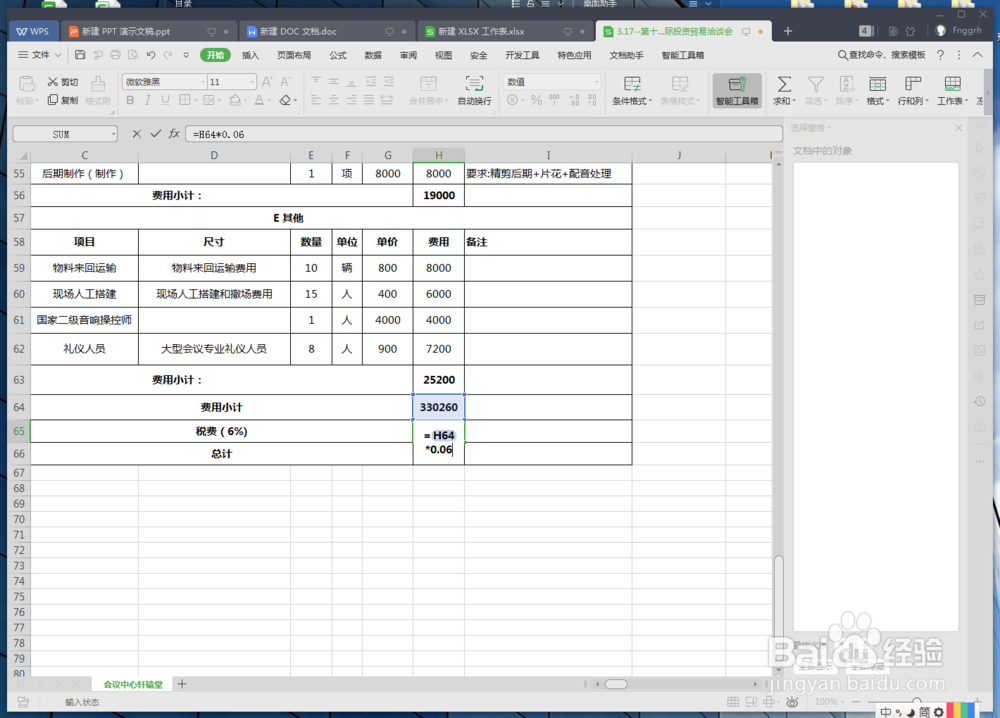
Task: Click in the formula bar input
Action: [483, 134]
